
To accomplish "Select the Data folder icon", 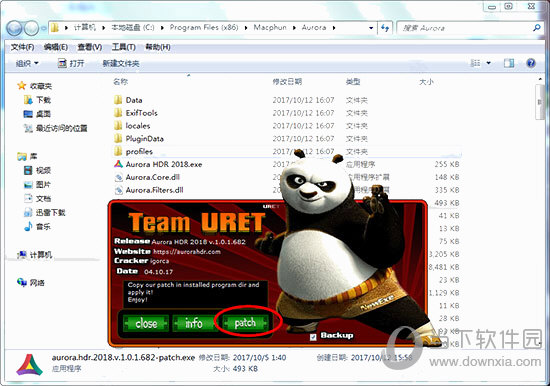I will click(118, 100).
